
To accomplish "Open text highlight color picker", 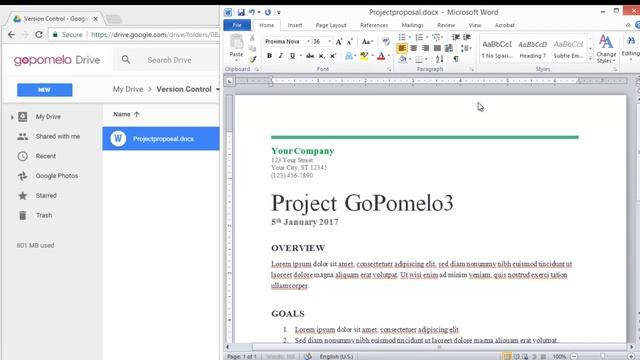I will pos(372,56).
